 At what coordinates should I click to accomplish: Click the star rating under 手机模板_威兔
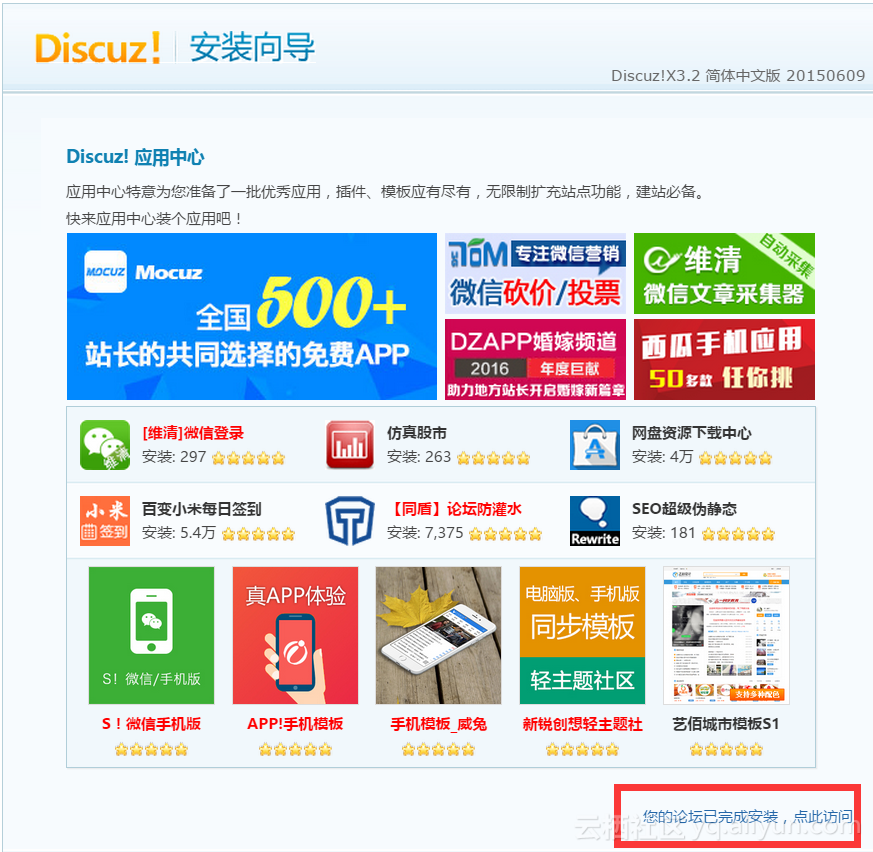pos(439,750)
